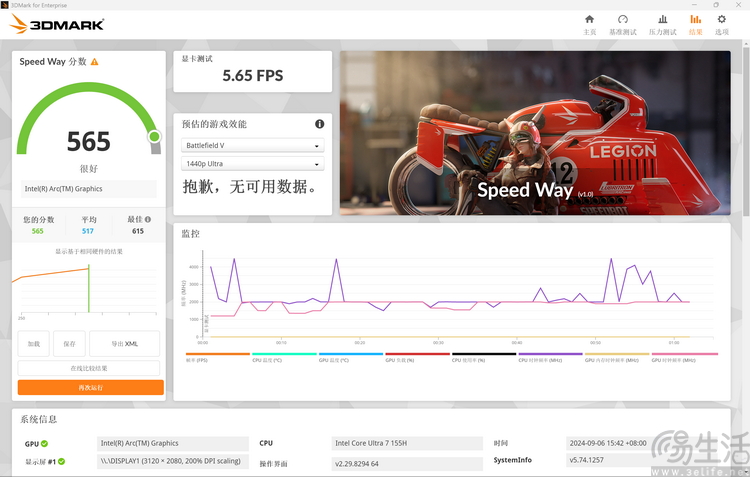
Task: Click the GPU green check status icon
Action: [44, 444]
